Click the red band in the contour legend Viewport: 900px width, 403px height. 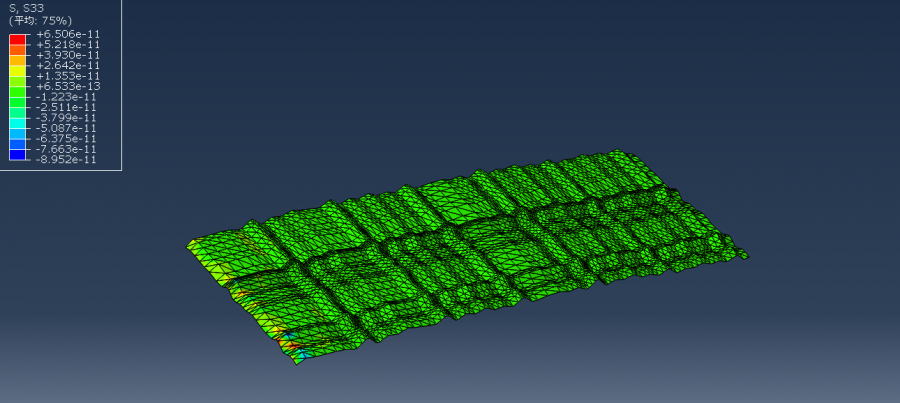[17, 40]
